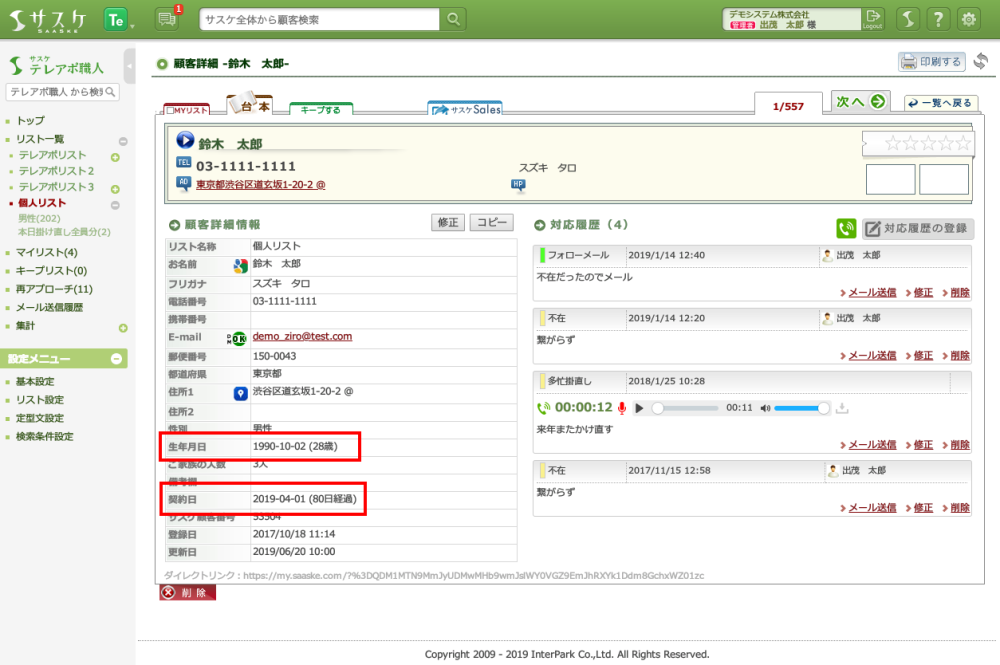
Task: Collapse 個人リスト with the minus icon
Action: [115, 205]
